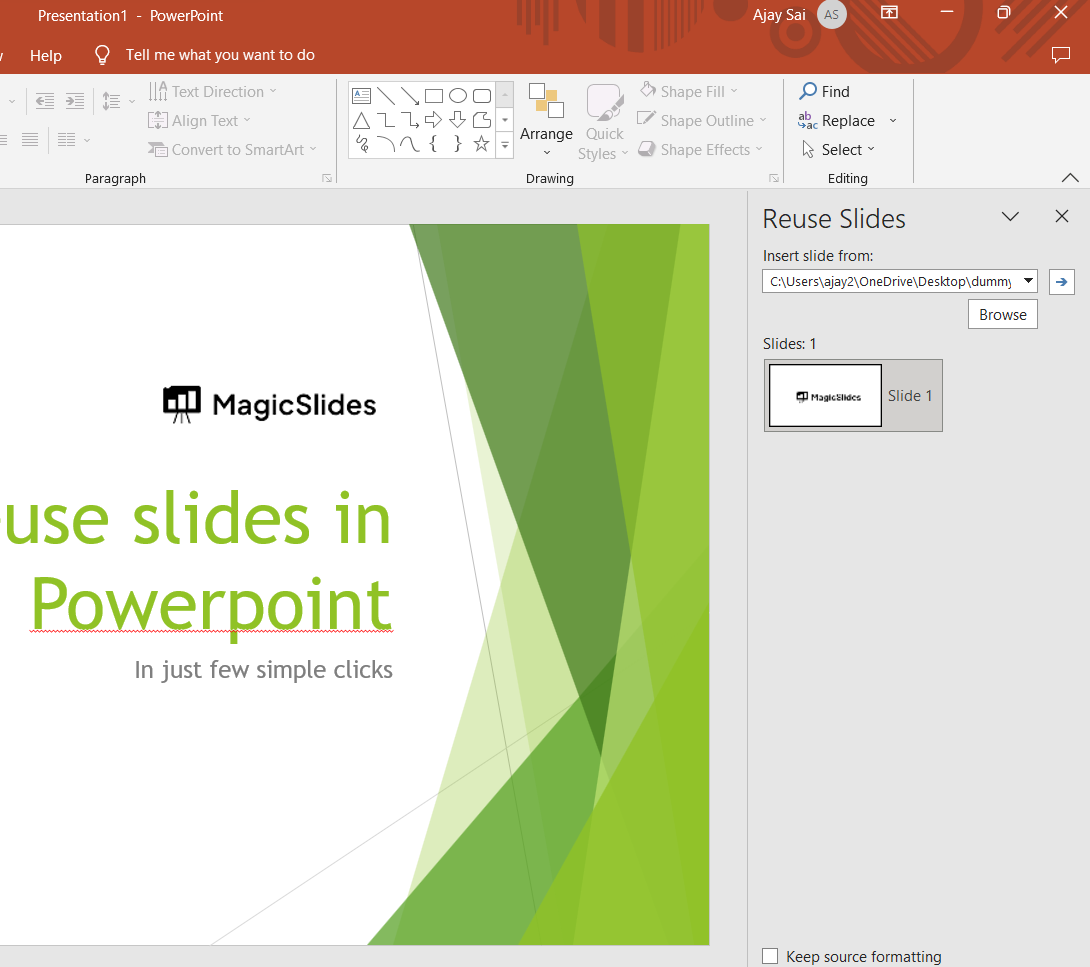Open the insert slide file path dropdown
Viewport: 1090px width, 967px height.
(1028, 282)
